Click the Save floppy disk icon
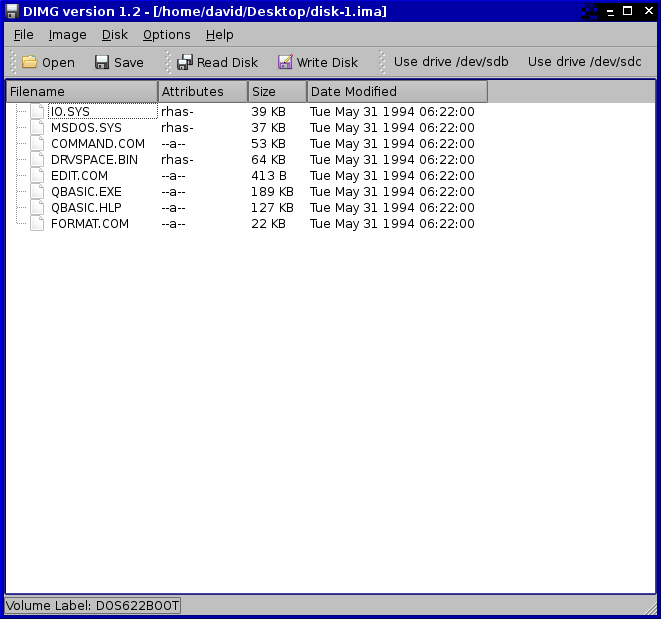This screenshot has width=661, height=619. pos(102,62)
